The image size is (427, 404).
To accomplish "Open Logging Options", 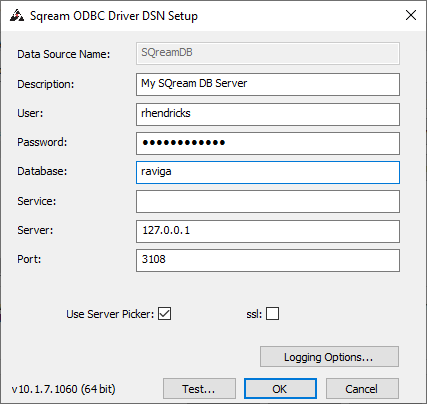I will (329, 357).
